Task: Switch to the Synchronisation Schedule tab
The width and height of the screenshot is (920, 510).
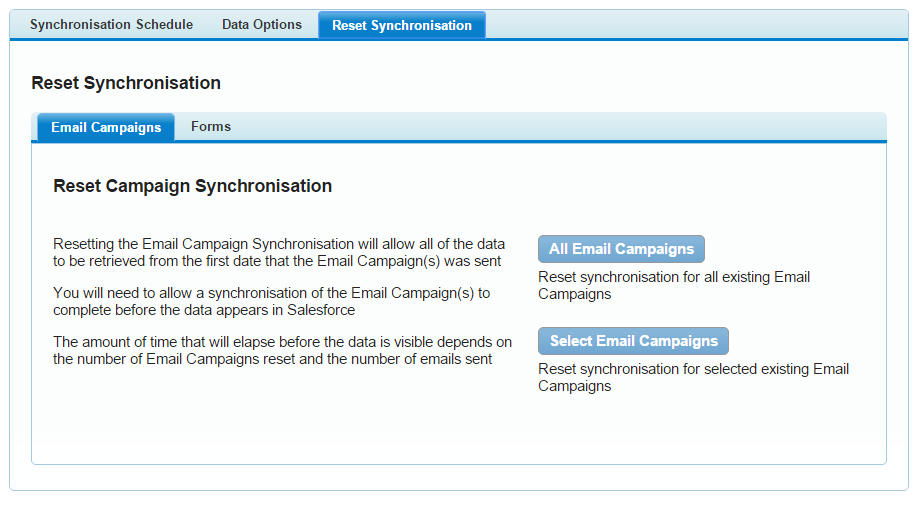Action: 111,25
